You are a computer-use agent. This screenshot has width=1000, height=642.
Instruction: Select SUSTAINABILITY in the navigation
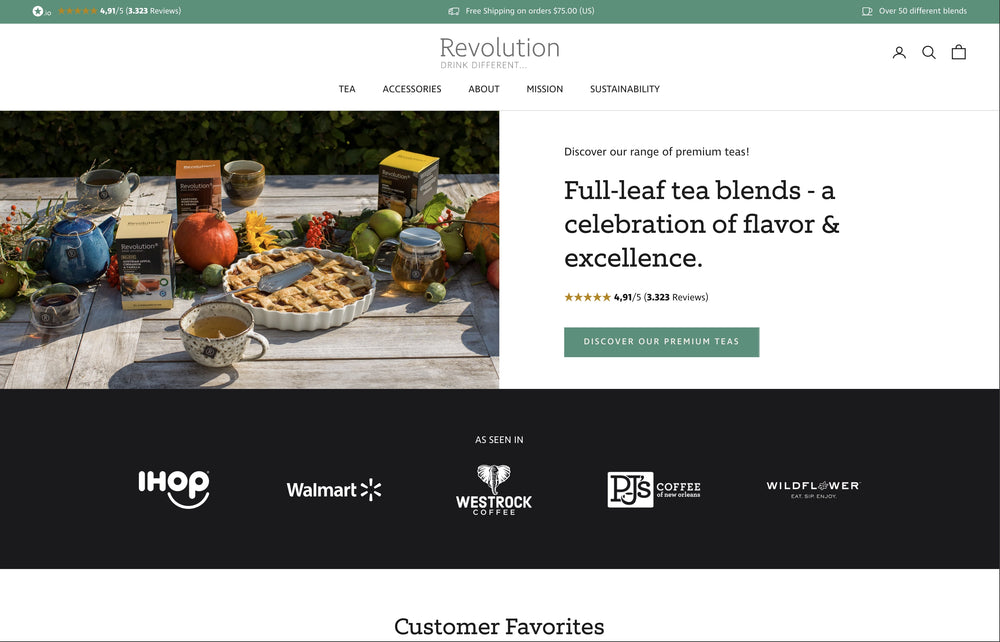point(624,89)
